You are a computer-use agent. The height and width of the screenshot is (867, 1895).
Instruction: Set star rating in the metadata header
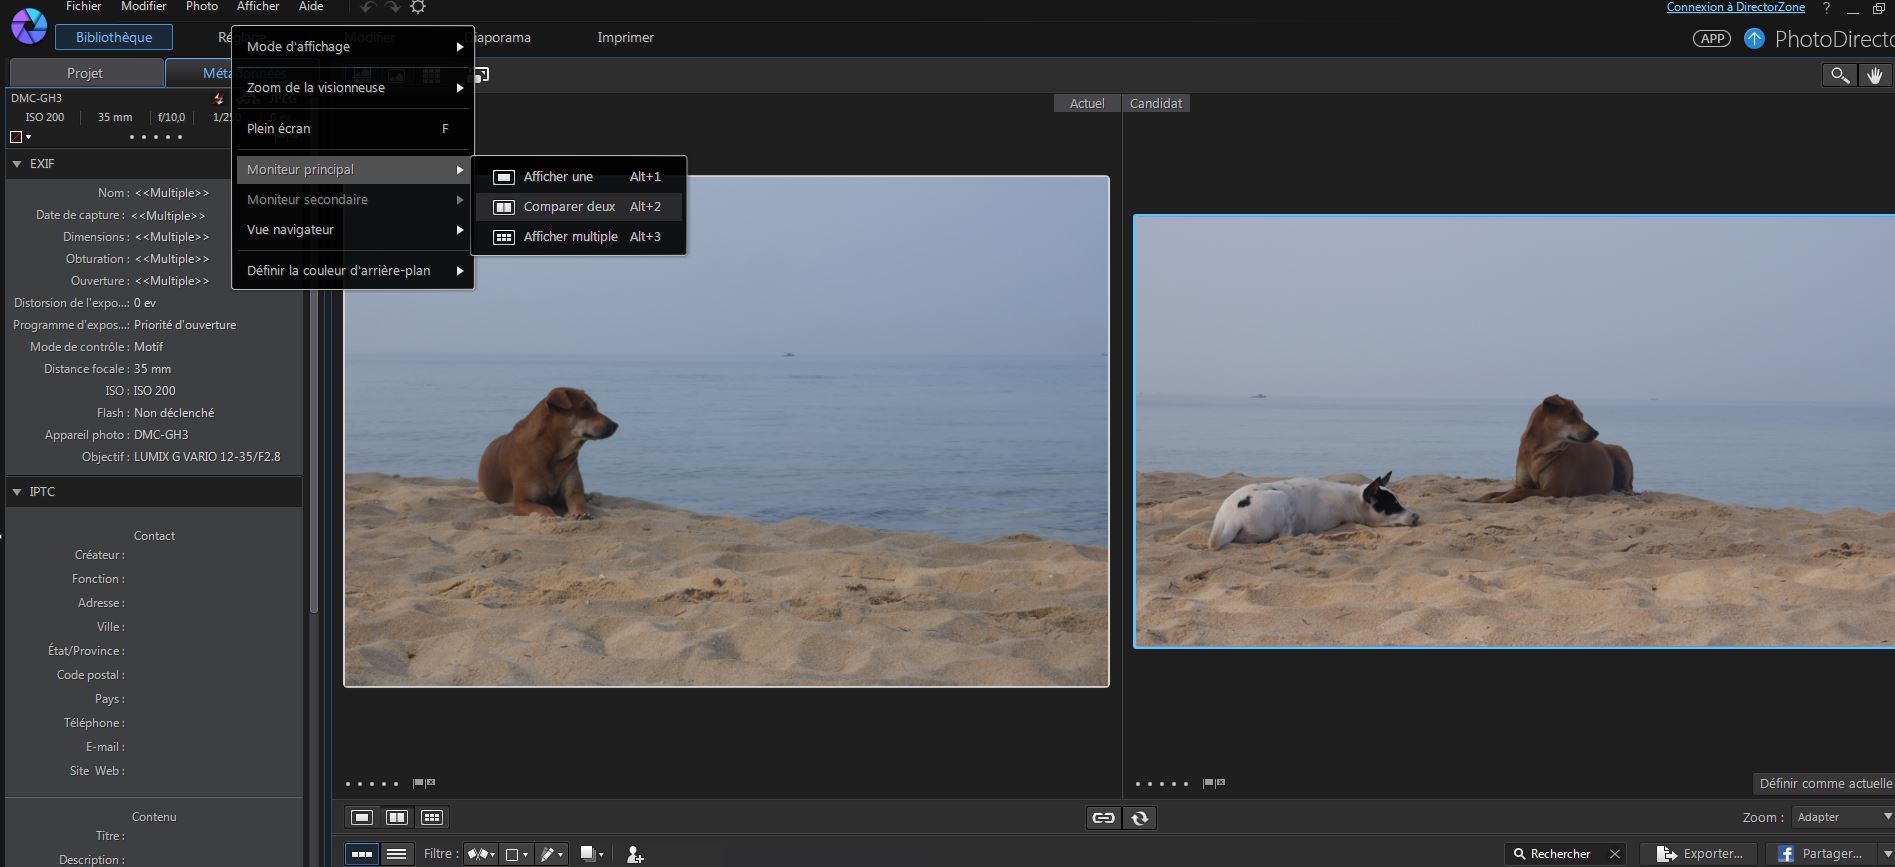156,137
